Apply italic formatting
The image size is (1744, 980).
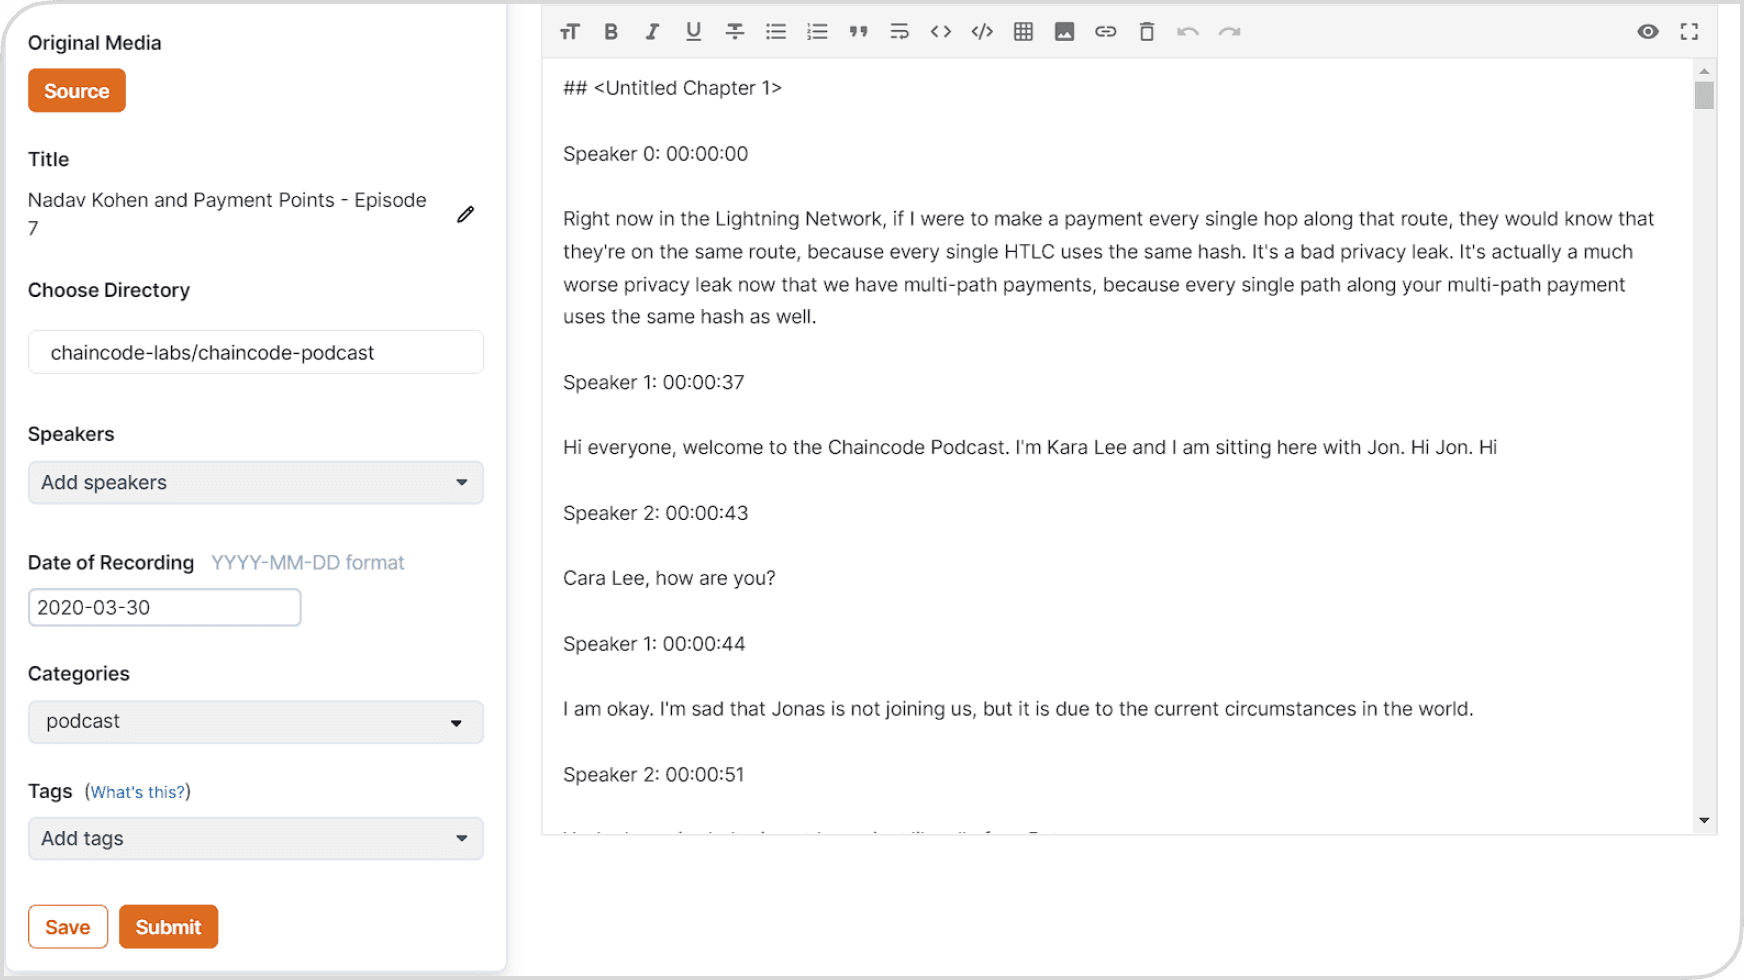coord(652,31)
